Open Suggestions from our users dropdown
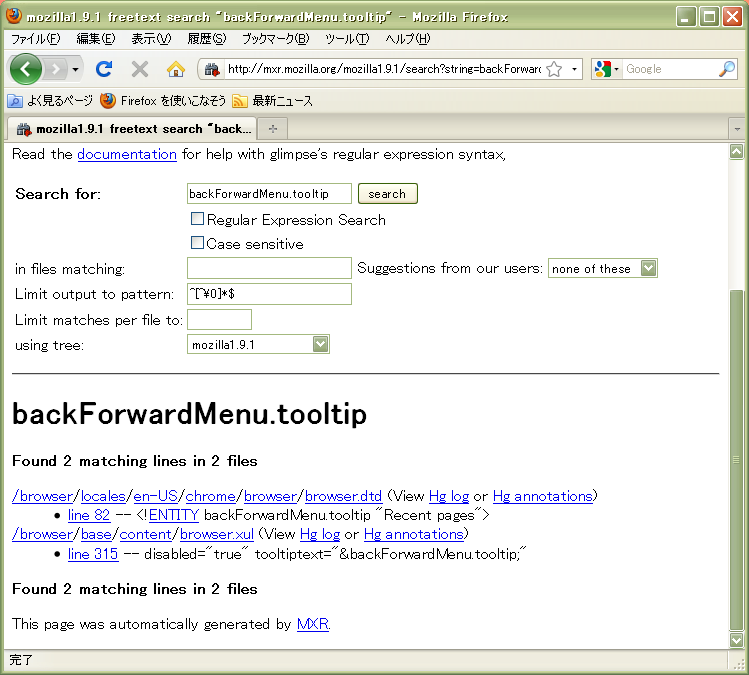749x675 pixels. point(602,268)
